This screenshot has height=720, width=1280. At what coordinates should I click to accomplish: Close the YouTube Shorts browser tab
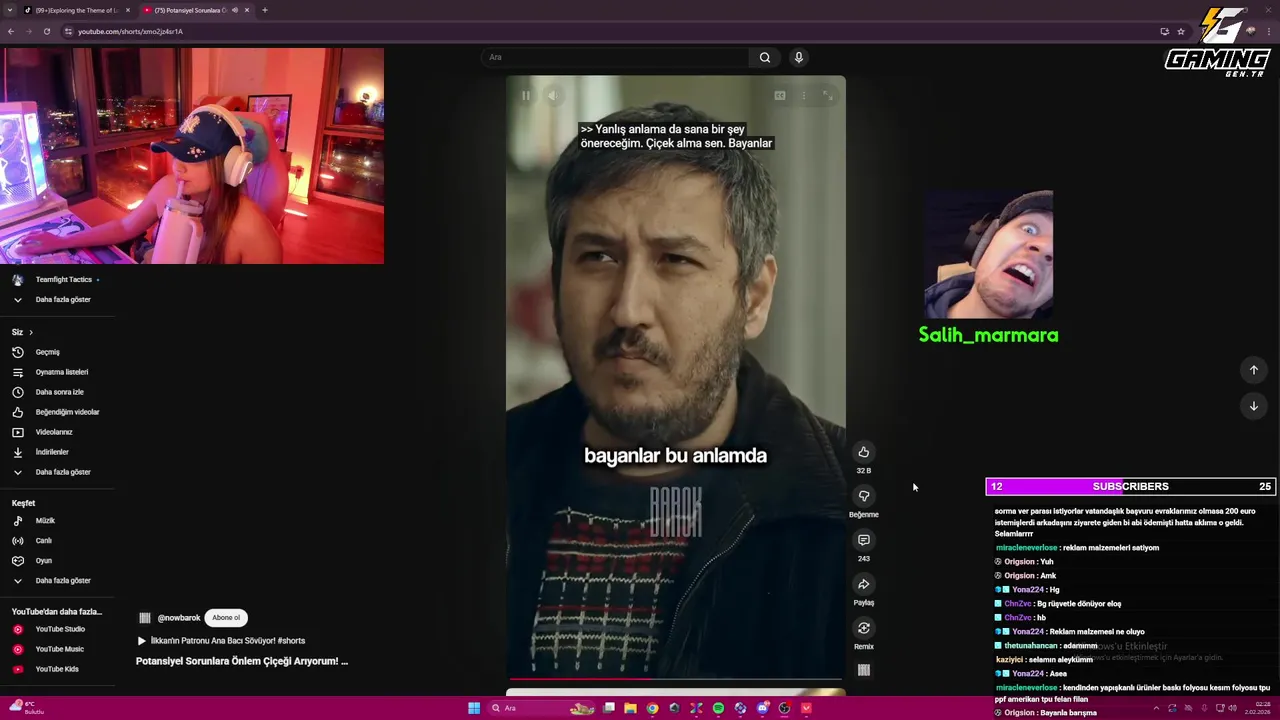pos(247,10)
